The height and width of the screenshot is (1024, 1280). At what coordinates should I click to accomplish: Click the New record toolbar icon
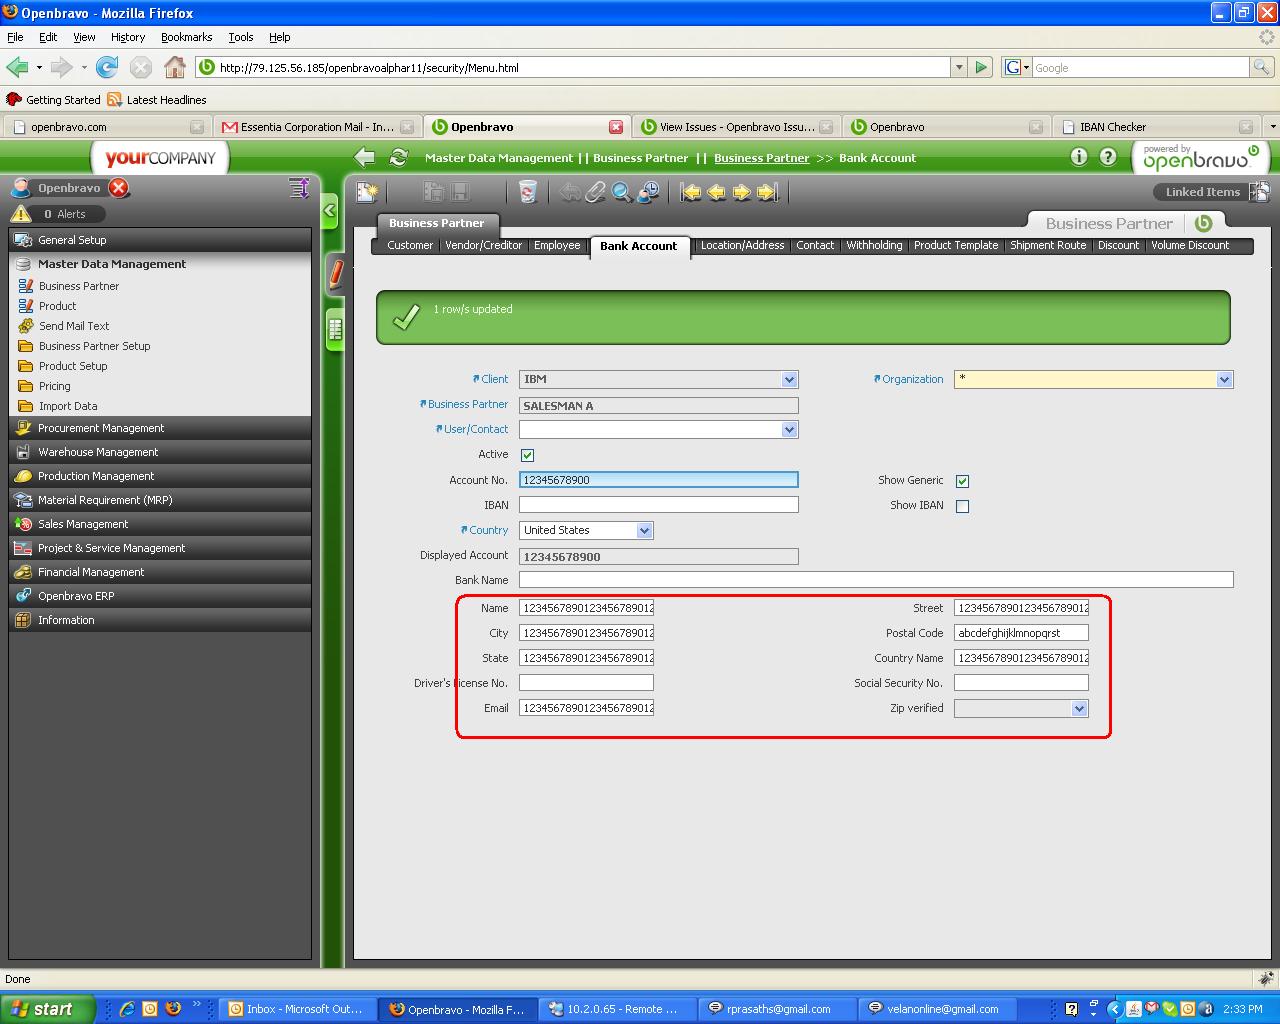(x=367, y=192)
